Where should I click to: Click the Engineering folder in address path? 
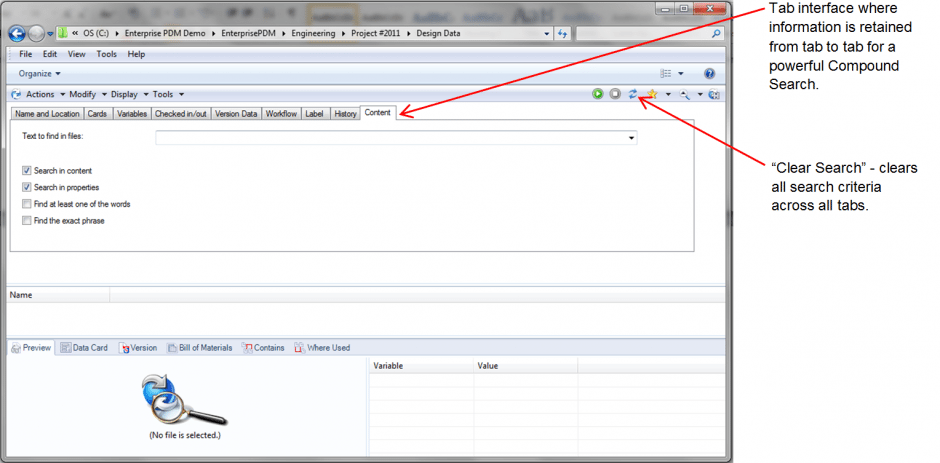pos(314,34)
